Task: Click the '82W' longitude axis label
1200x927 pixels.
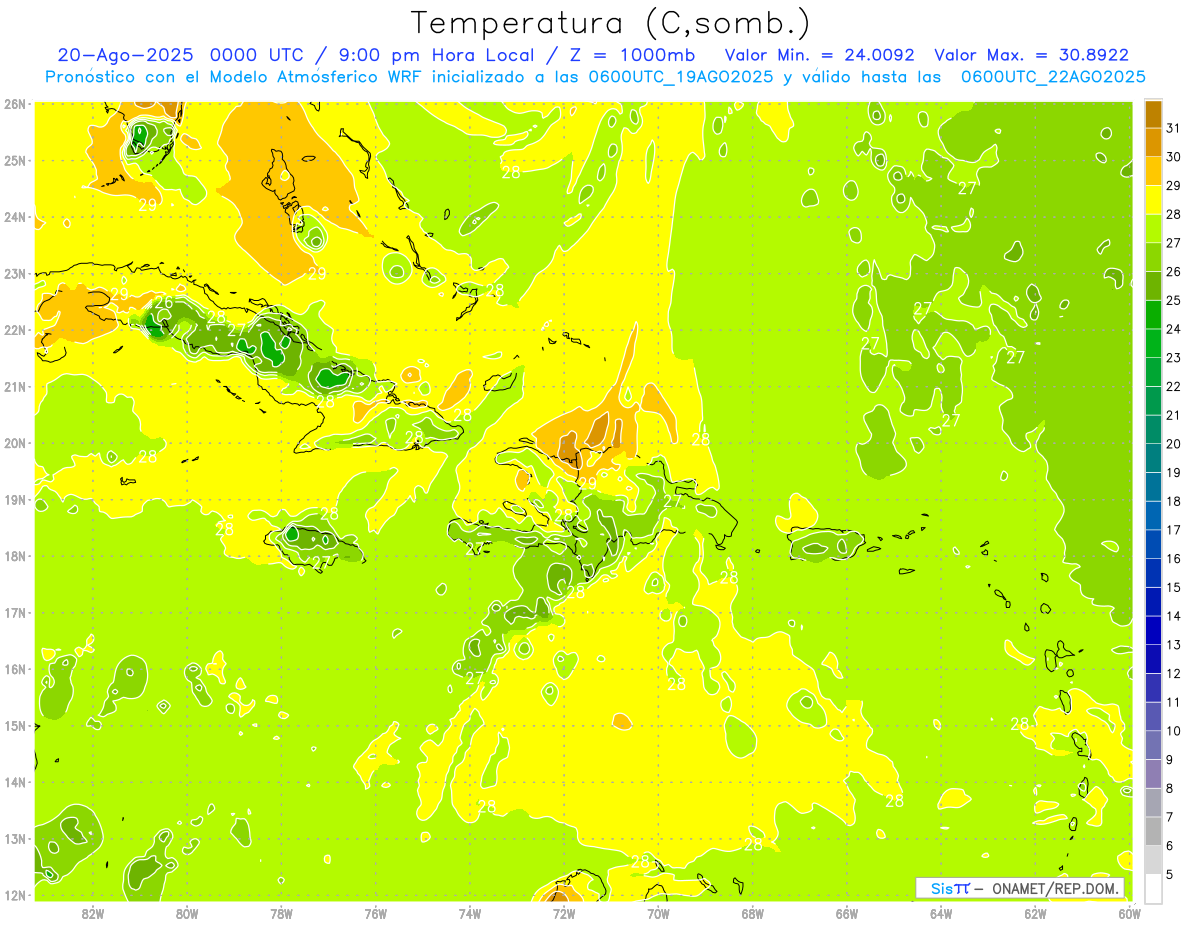Action: click(x=93, y=913)
